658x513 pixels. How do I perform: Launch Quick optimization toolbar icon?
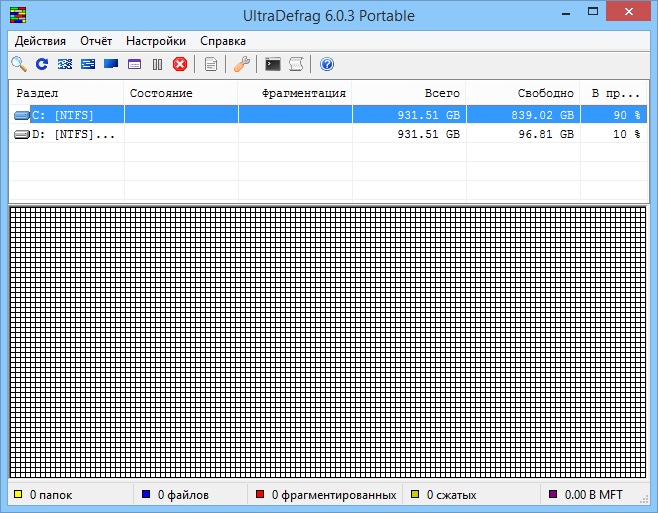click(88, 64)
